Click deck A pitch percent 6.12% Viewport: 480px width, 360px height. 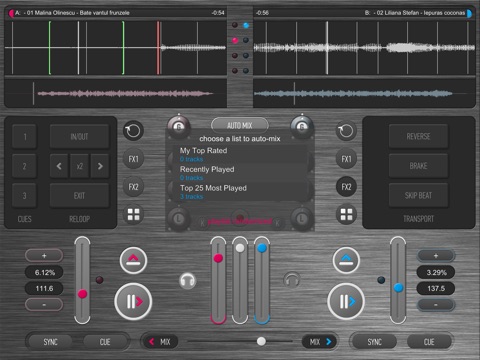44,272
